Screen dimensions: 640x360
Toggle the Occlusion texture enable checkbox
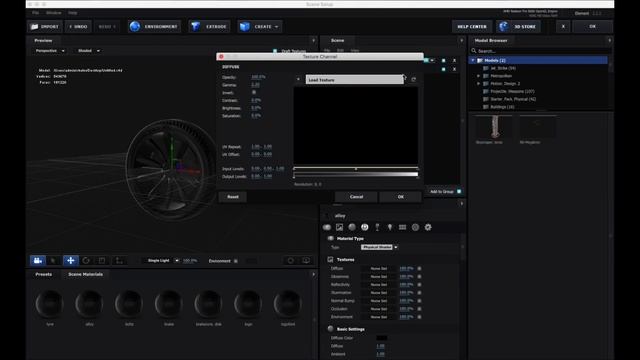[419, 309]
